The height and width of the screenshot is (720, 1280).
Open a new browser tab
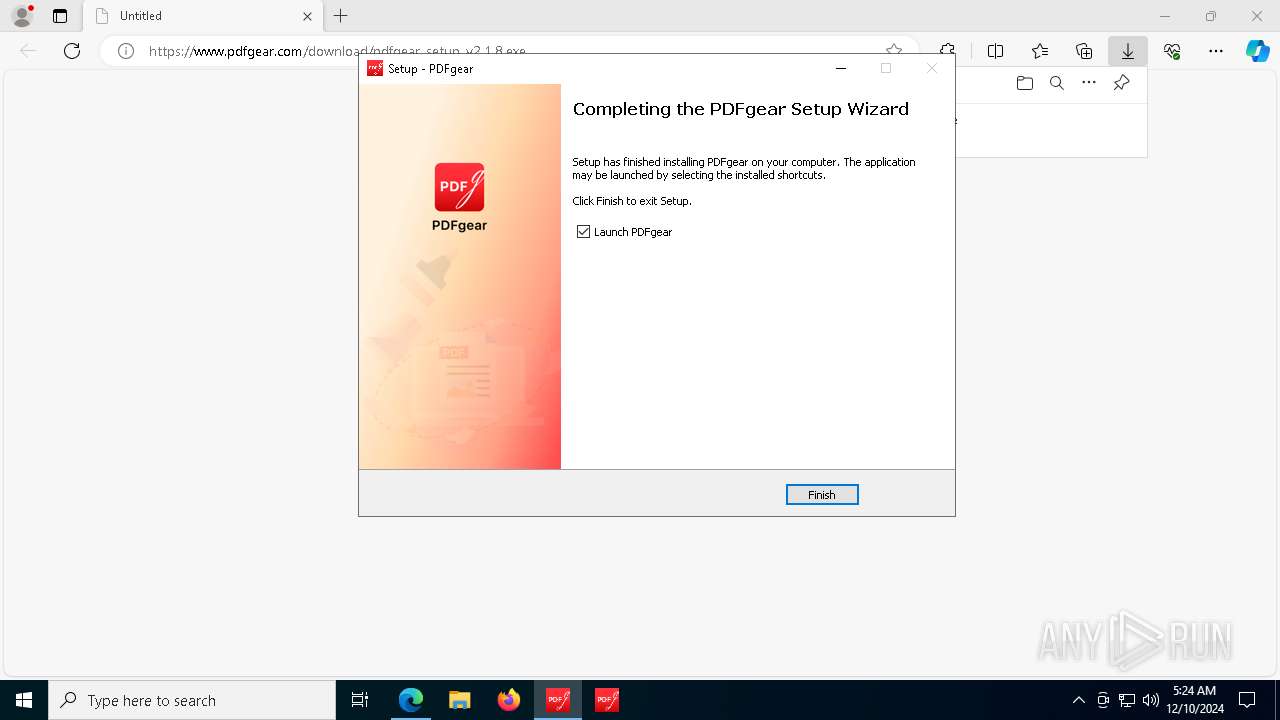(341, 16)
